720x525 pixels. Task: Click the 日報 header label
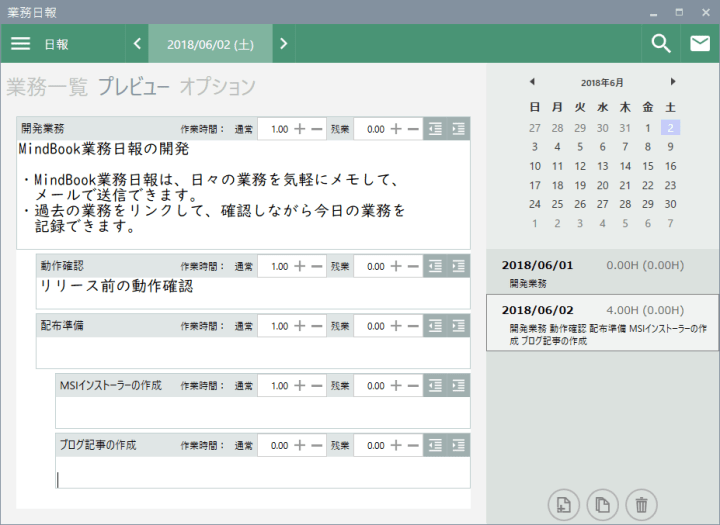pyautogui.click(x=56, y=45)
